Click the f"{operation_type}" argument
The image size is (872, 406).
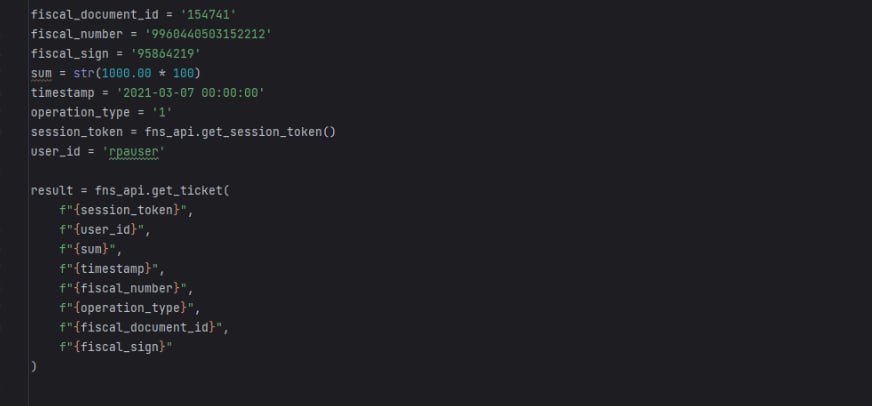click(128, 305)
